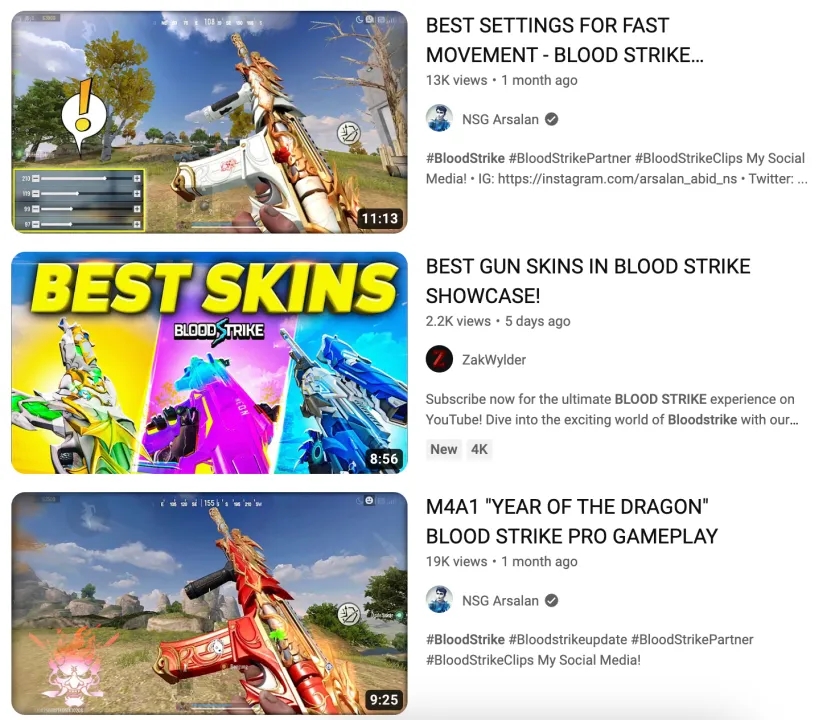Click verified badge on M4A1 video channel

pos(552,600)
